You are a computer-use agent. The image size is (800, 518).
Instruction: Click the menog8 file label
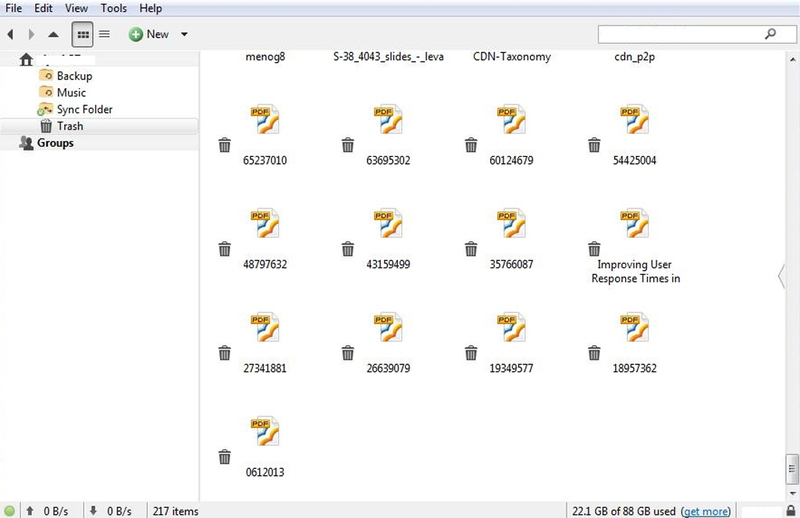coord(265,57)
